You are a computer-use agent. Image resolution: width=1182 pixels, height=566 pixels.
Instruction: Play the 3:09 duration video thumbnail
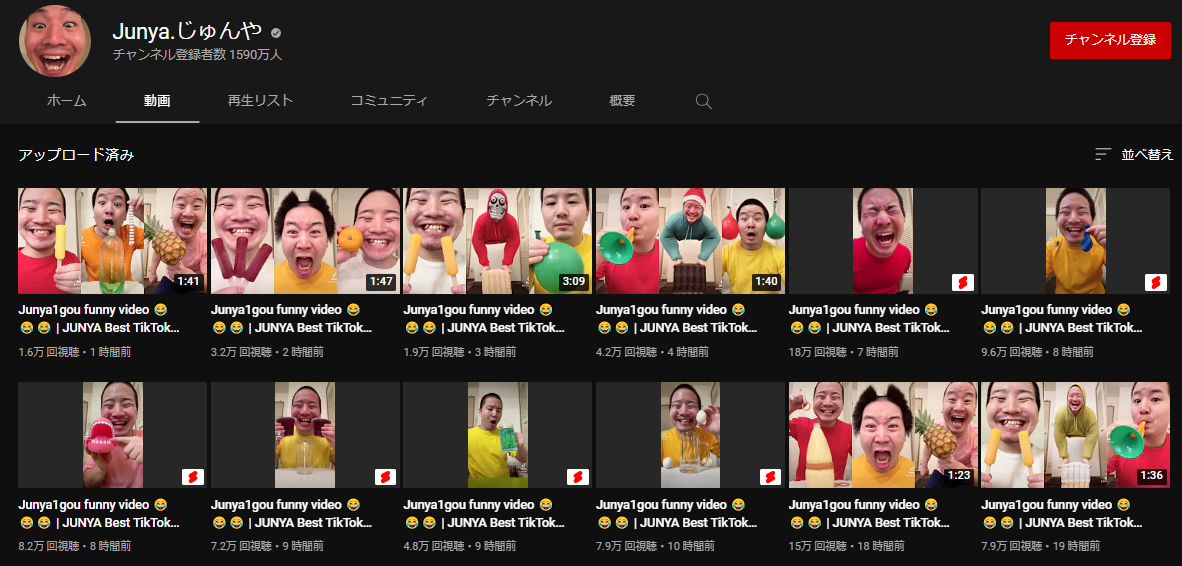[498, 241]
